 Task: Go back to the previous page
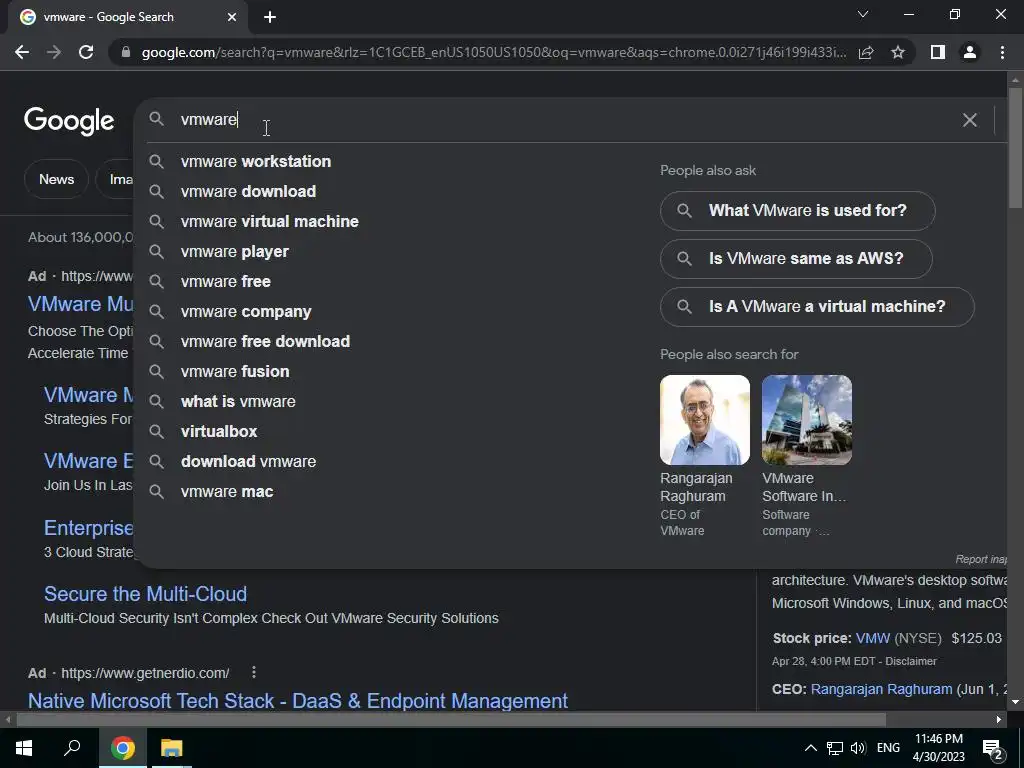(22, 52)
